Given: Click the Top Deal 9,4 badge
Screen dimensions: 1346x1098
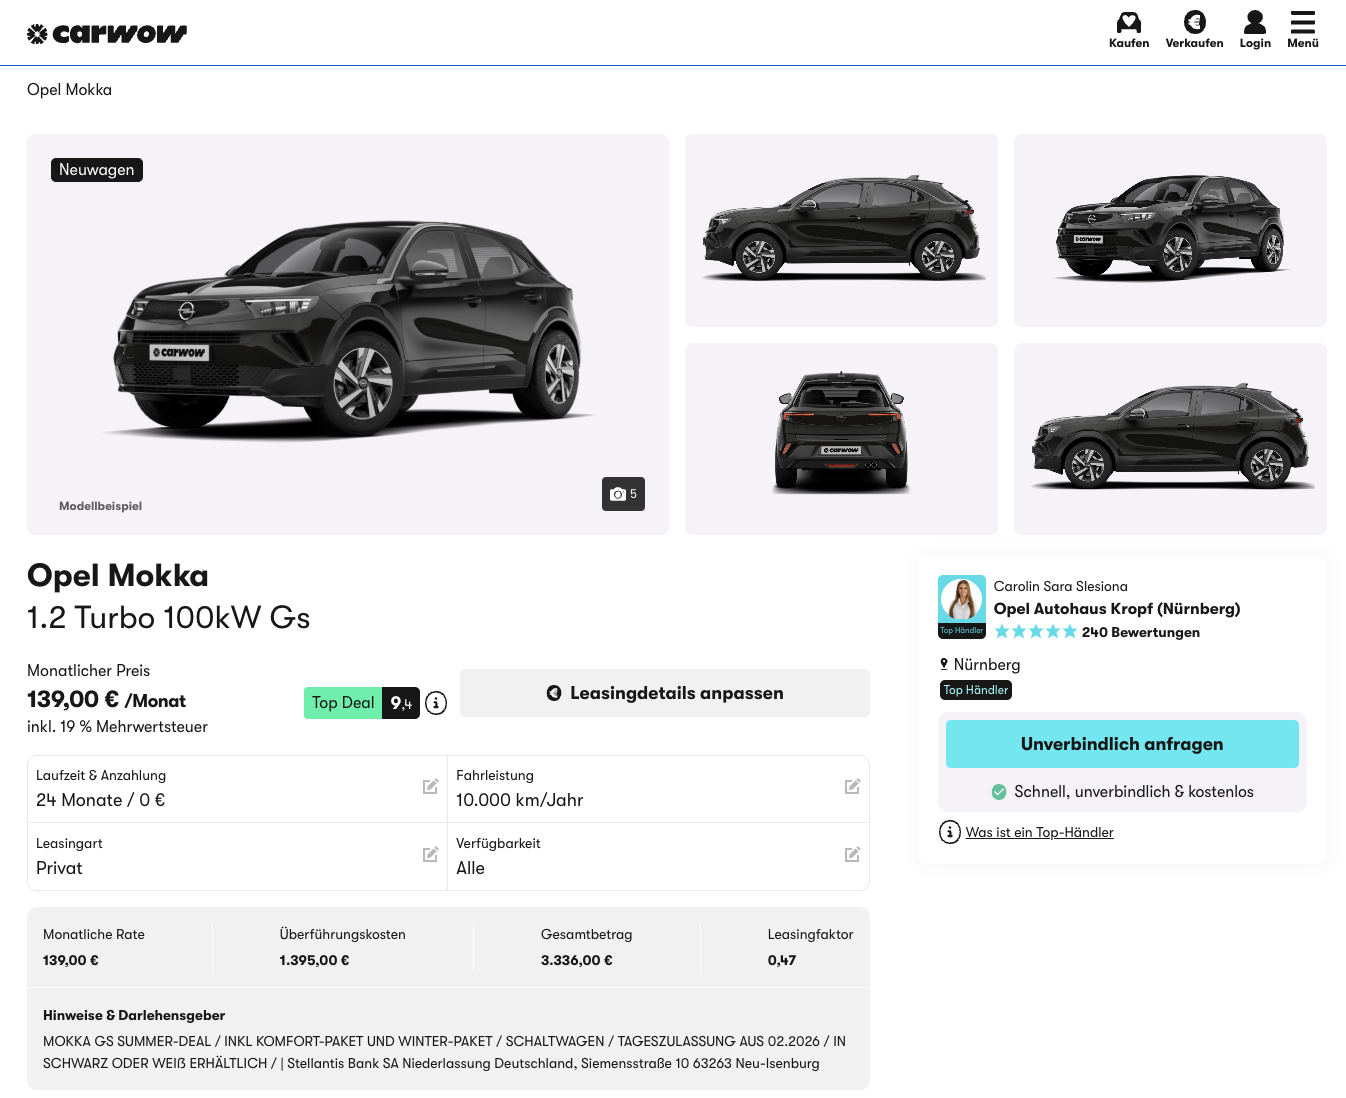Looking at the screenshot, I should (x=362, y=703).
